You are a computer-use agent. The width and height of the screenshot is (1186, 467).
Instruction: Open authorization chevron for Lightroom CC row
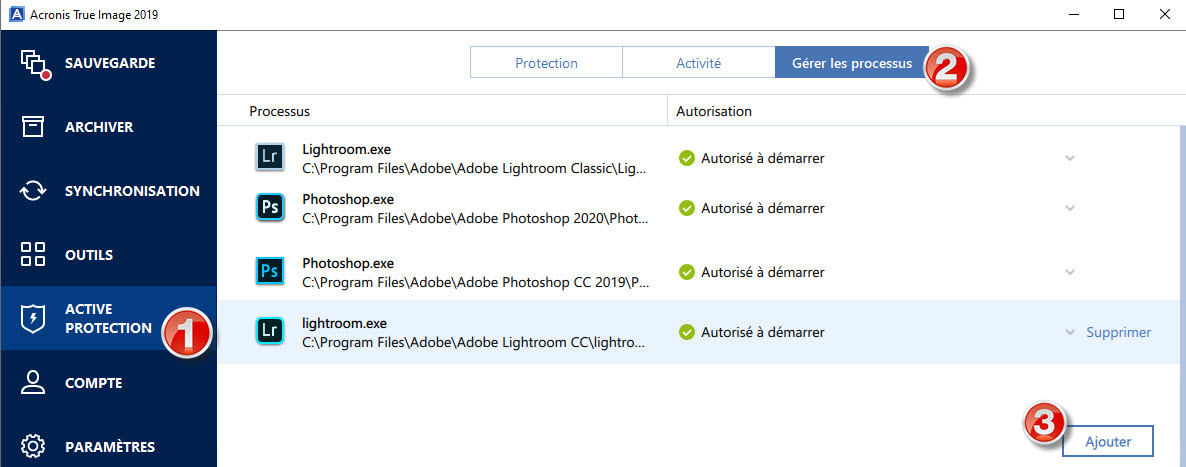coord(1070,332)
